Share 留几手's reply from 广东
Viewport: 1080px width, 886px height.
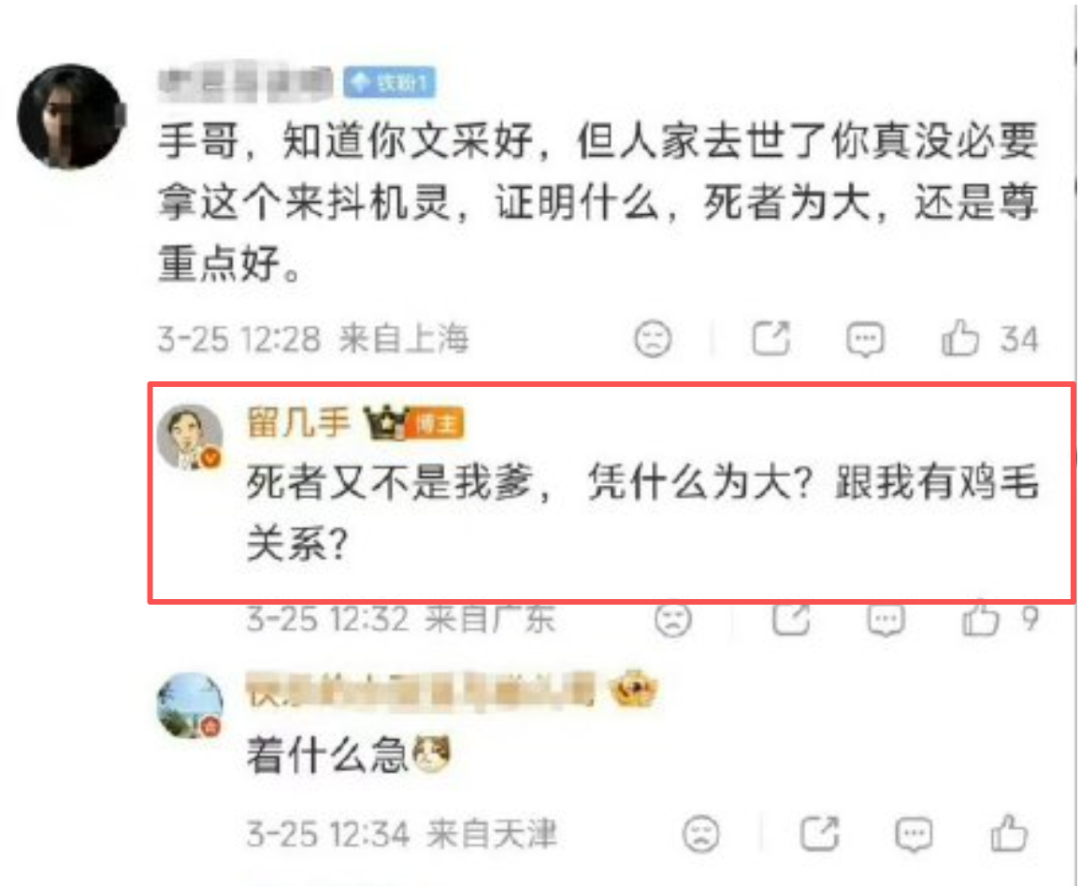(791, 619)
